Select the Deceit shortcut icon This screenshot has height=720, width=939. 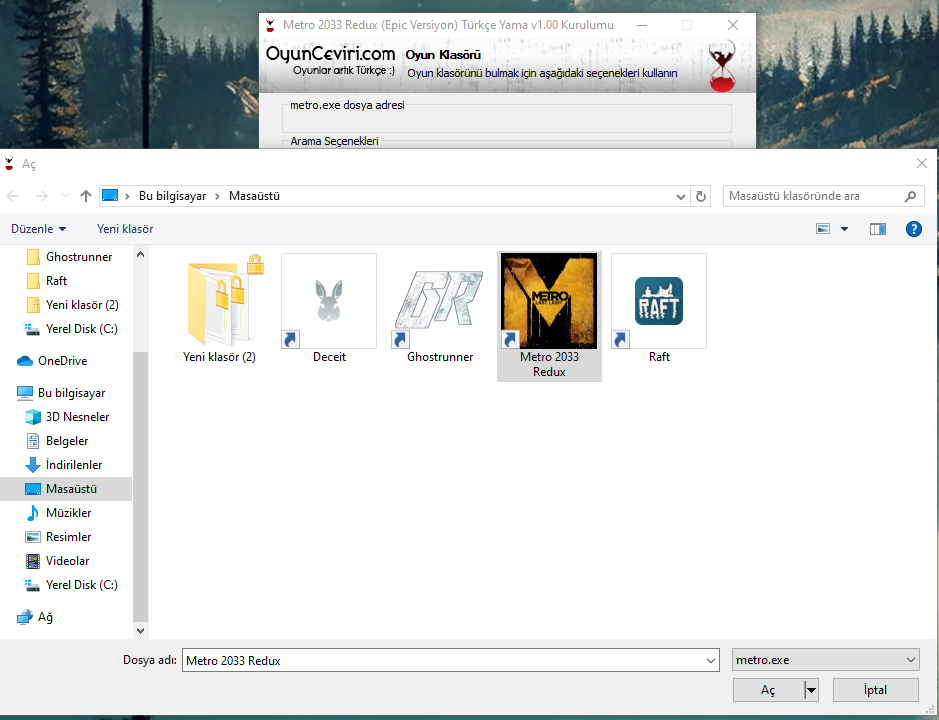click(x=329, y=301)
